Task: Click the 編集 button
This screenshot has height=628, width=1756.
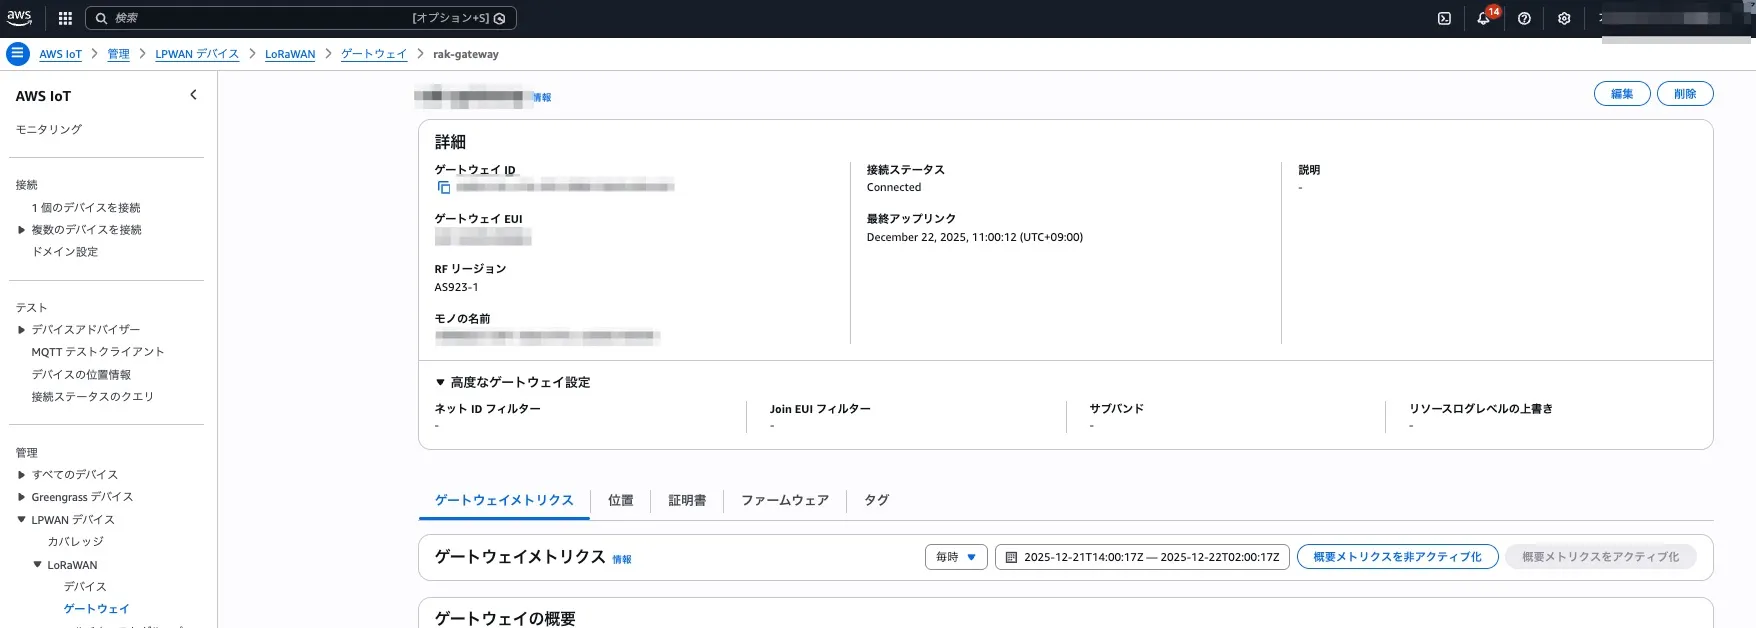Action: (x=1622, y=94)
